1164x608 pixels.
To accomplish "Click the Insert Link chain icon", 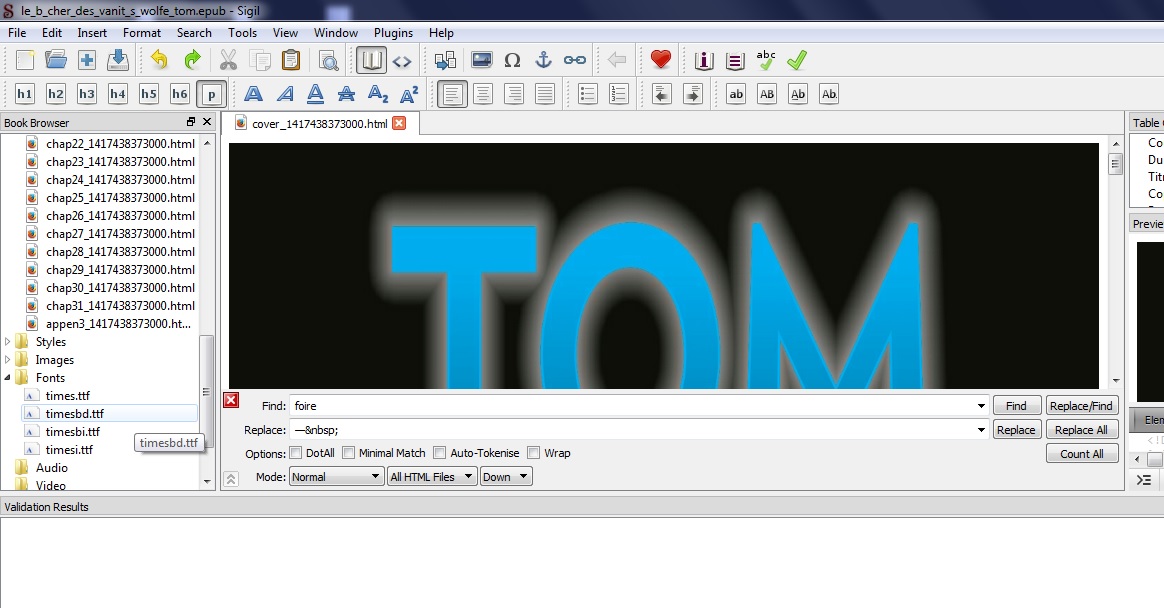I will point(574,60).
